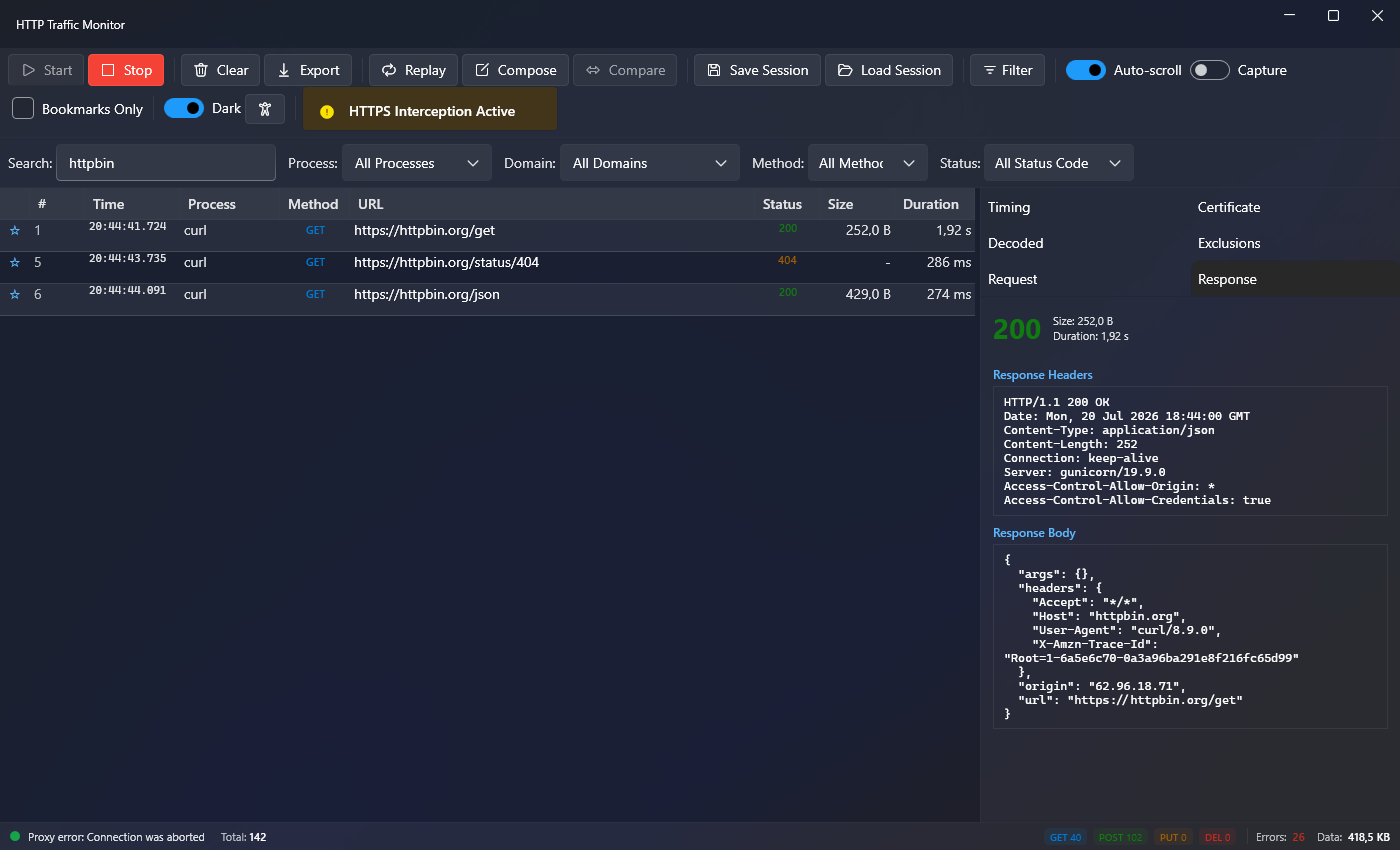1400x850 pixels.
Task: Click the HTTPS Interception Active warning icon
Action: 327,111
